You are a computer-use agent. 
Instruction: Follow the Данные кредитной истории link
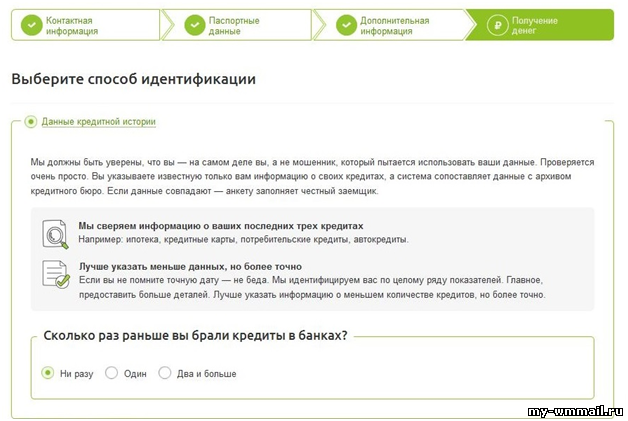click(x=99, y=122)
